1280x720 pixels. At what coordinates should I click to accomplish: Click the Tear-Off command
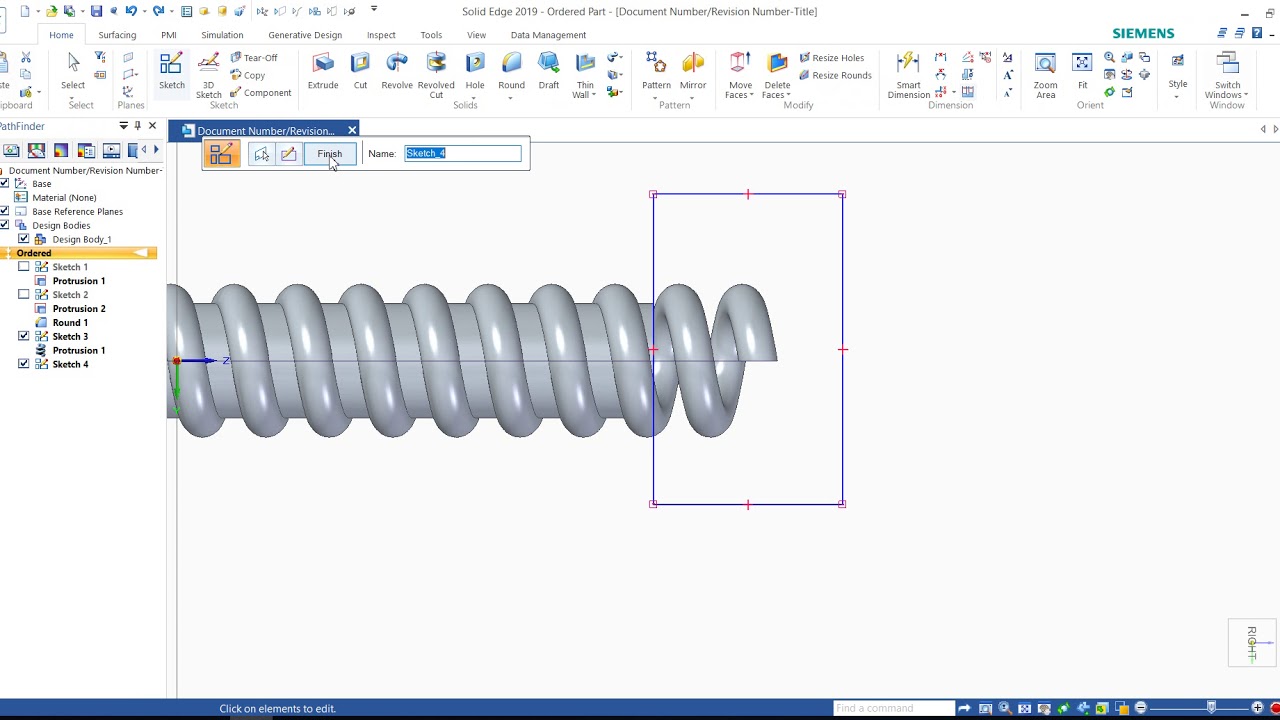coord(253,58)
